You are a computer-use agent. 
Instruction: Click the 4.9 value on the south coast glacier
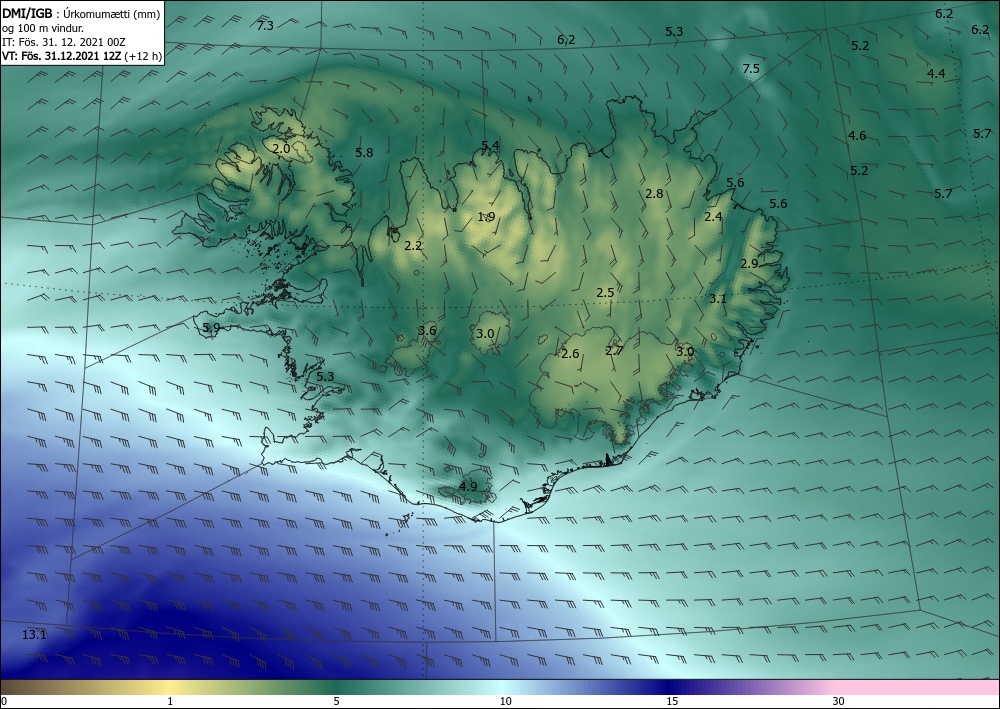click(x=468, y=486)
